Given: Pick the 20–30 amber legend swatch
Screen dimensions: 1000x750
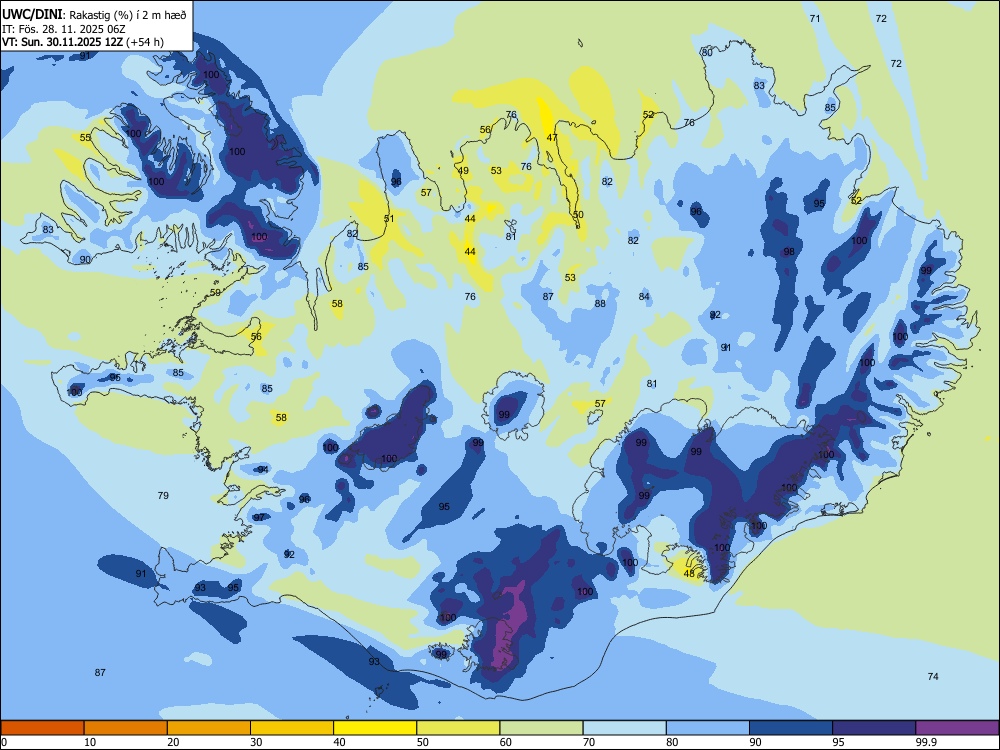Looking at the screenshot, I should 209,728.
